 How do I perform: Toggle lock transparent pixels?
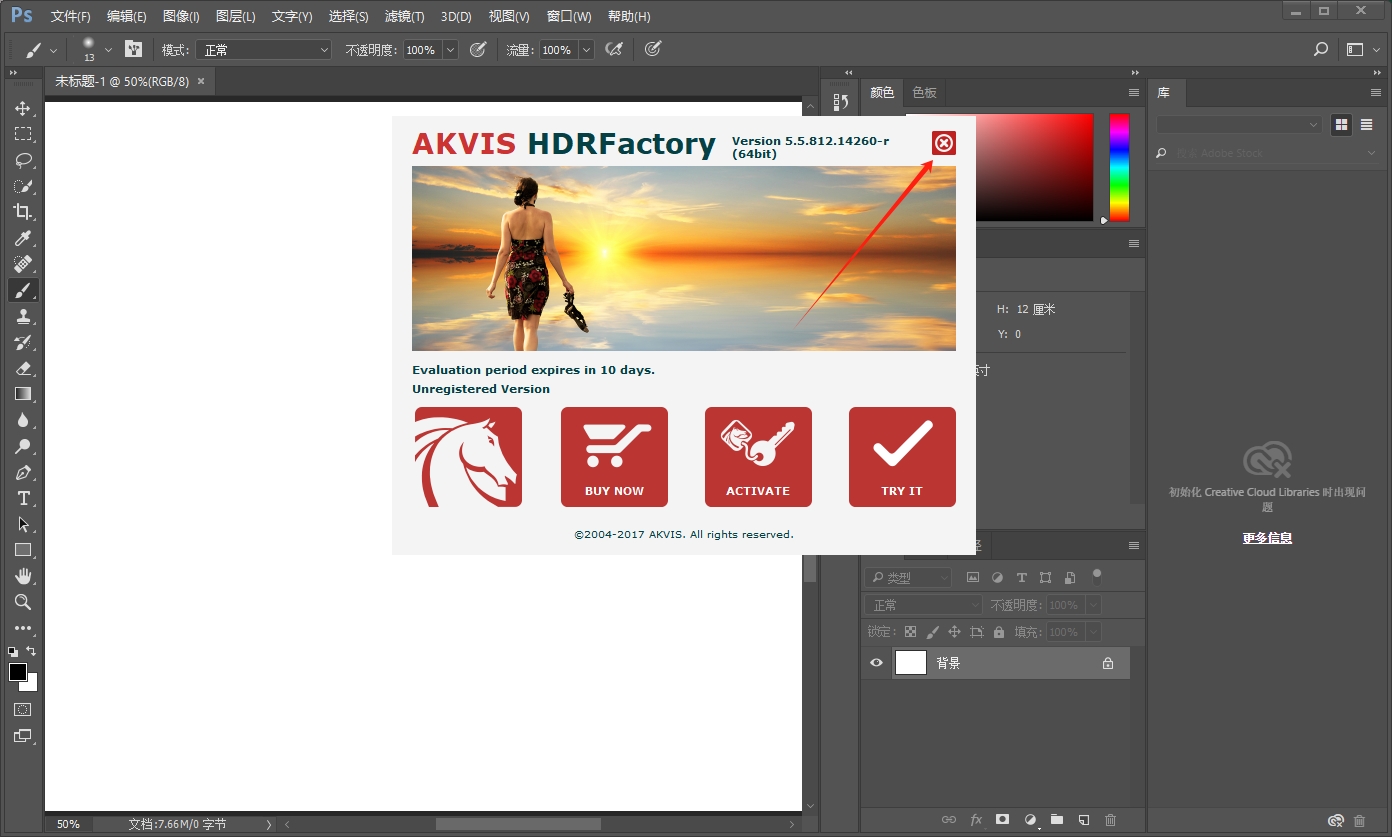click(x=910, y=632)
